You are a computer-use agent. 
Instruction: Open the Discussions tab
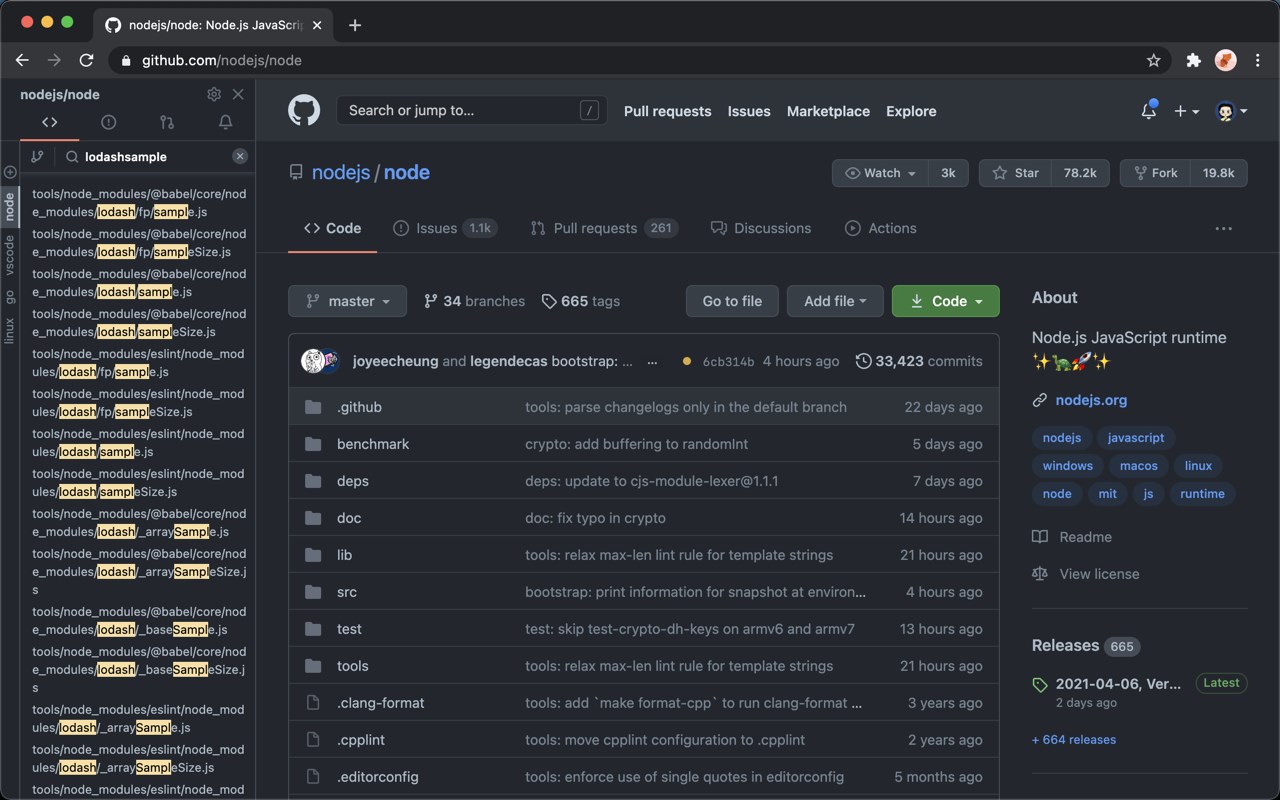pyautogui.click(x=761, y=228)
